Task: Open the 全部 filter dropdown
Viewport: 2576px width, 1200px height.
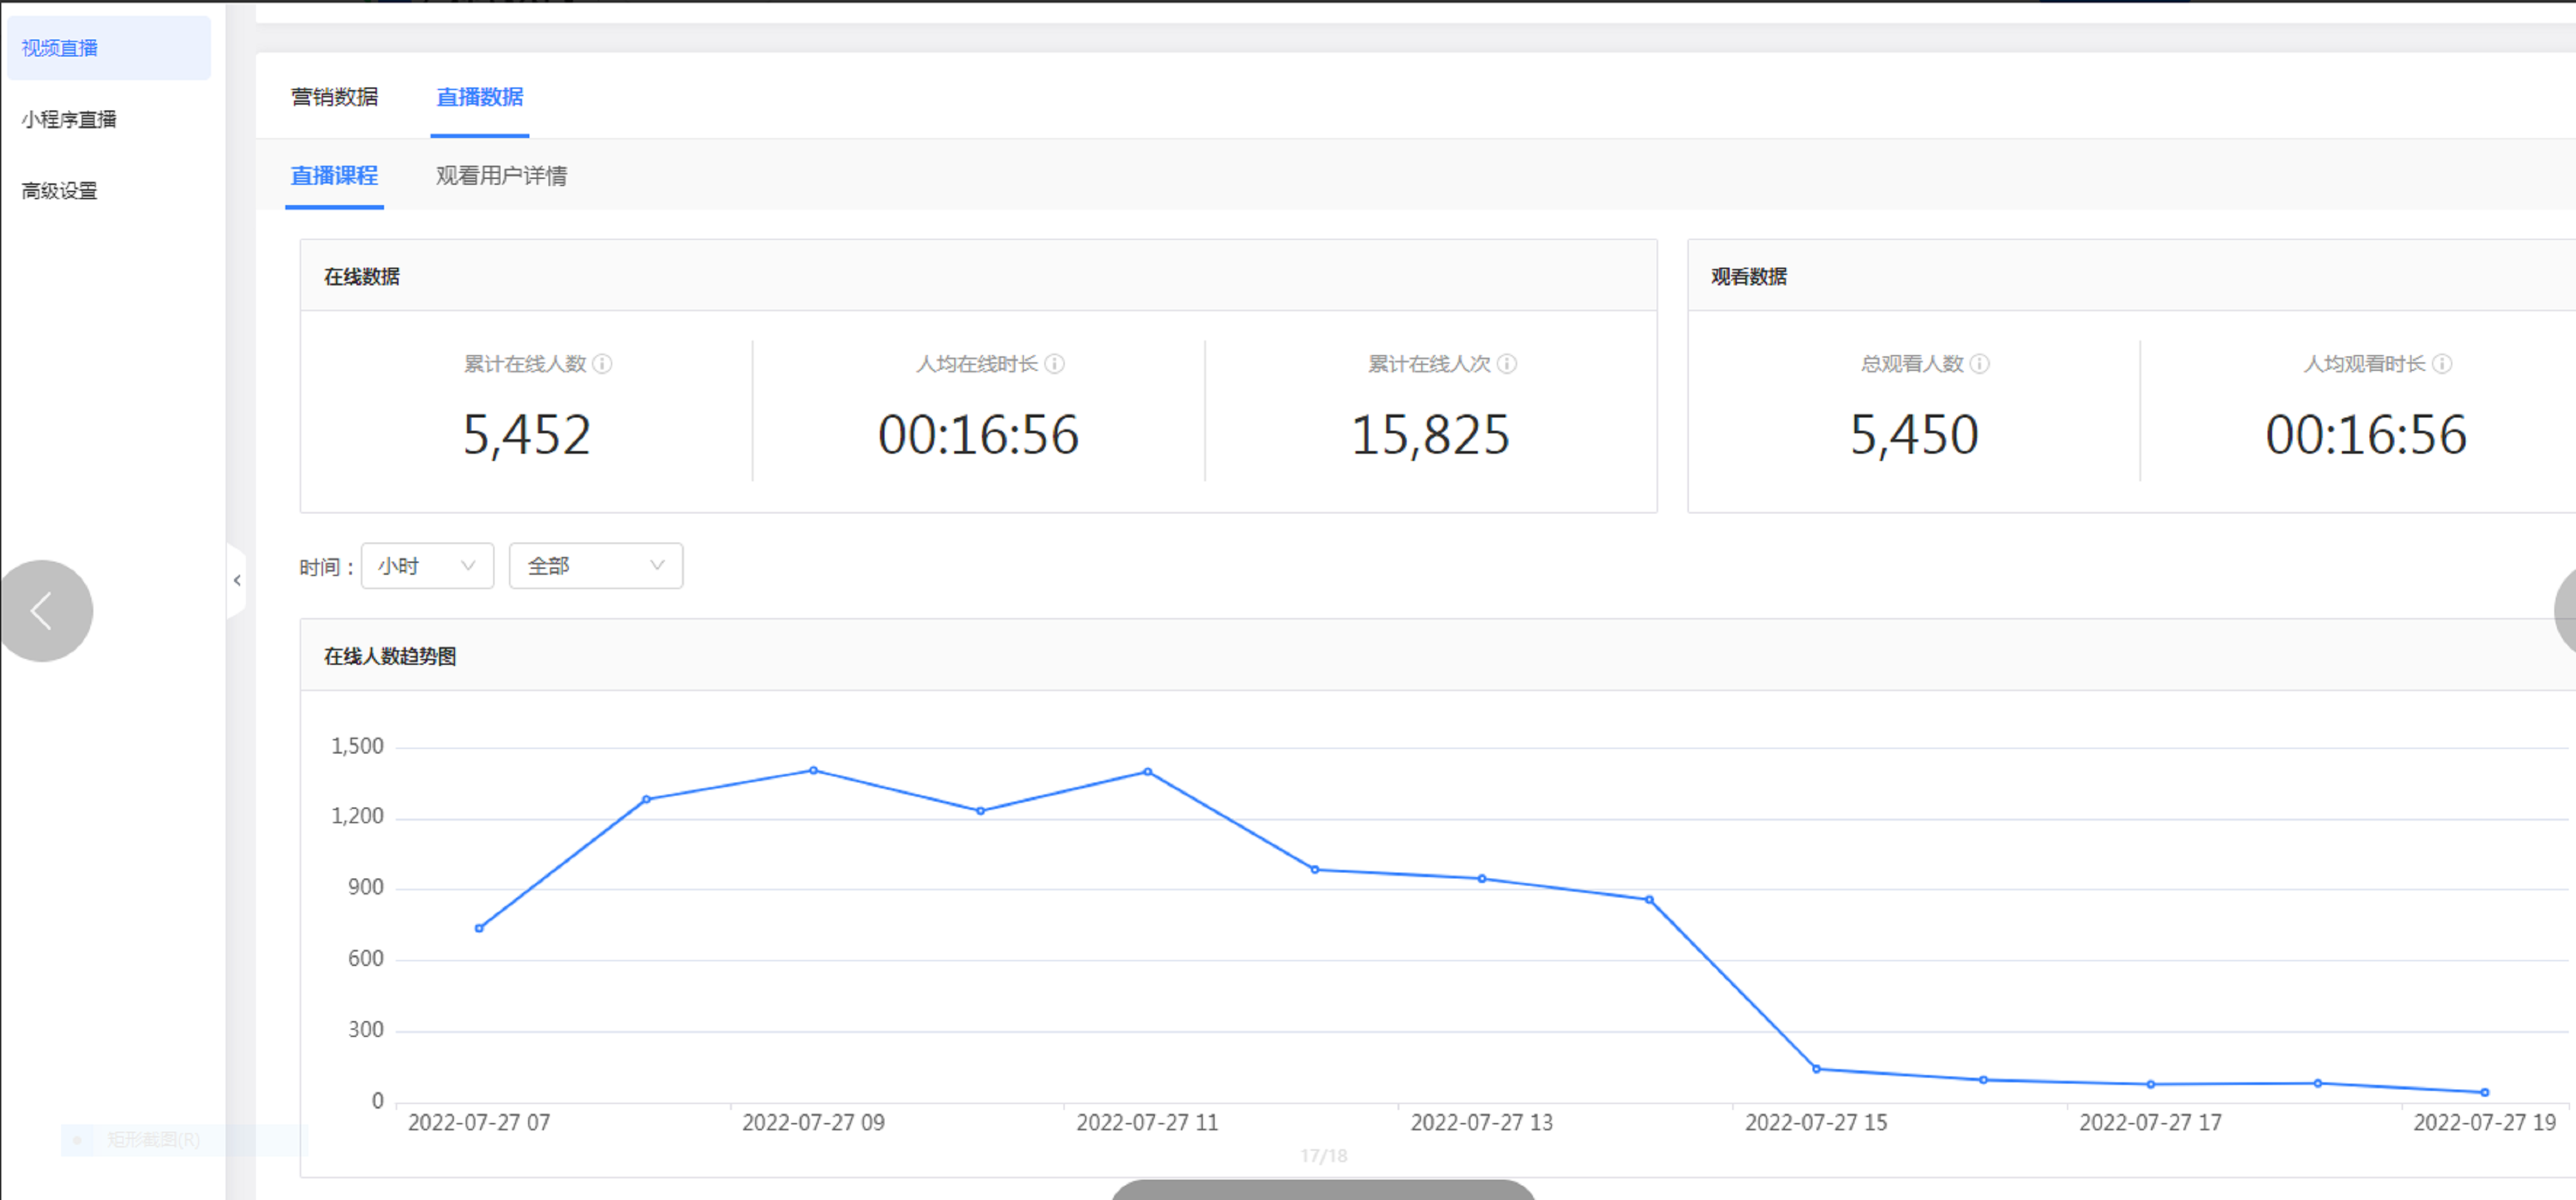Action: (595, 566)
